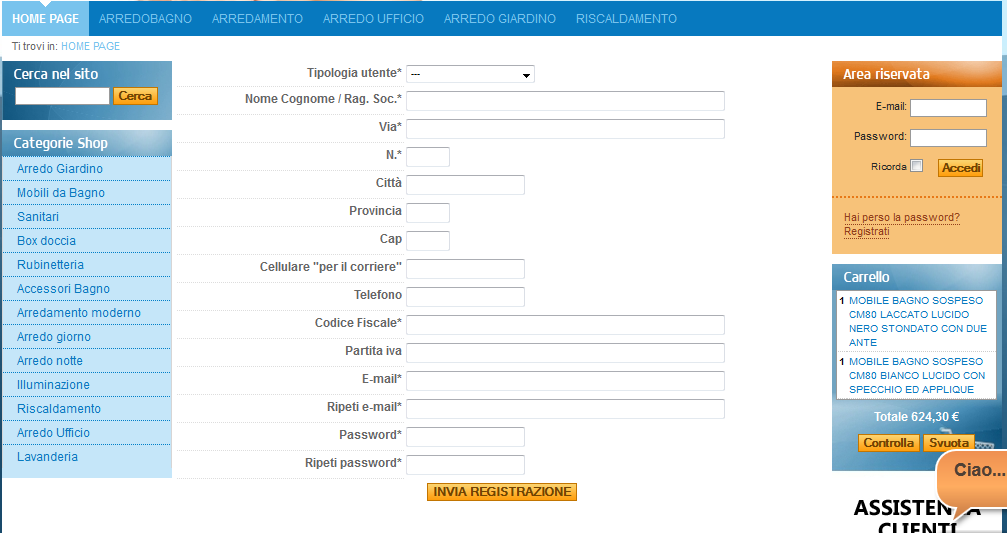Open the ARREDOBAGNO menu item
1007x533 pixels.
145,19
